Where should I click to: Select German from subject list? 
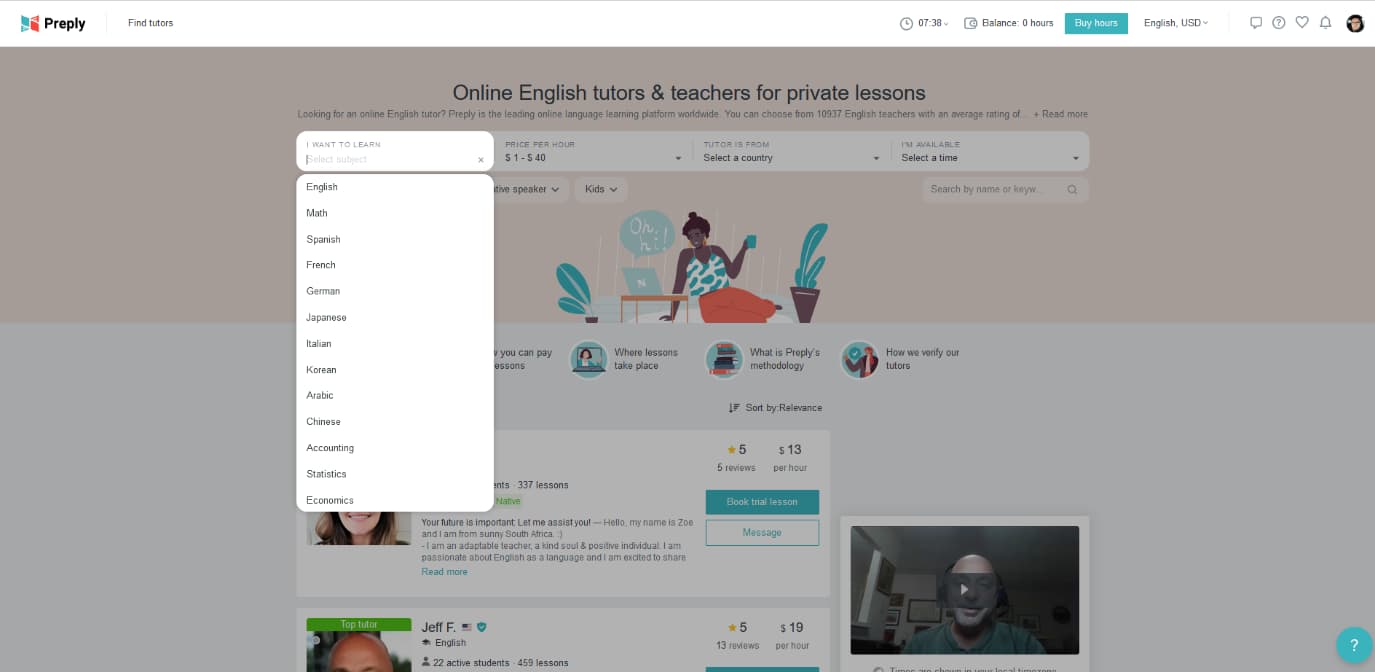[x=395, y=291]
